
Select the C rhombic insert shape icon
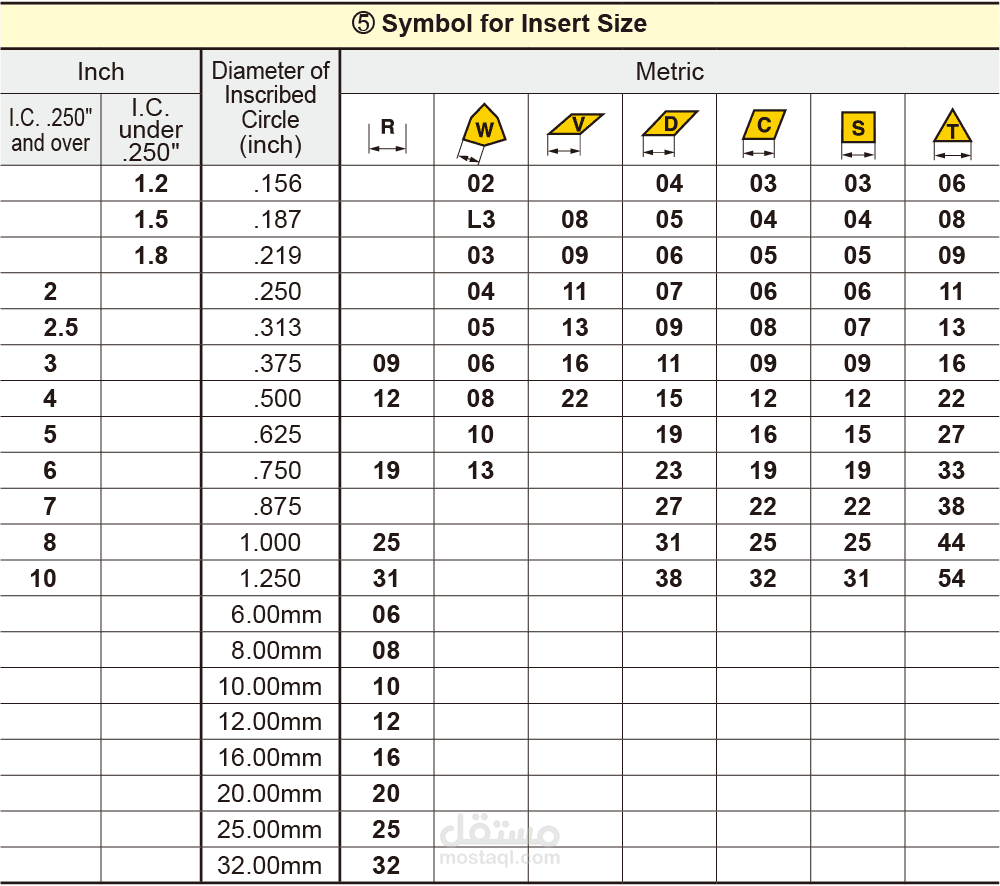point(763,133)
